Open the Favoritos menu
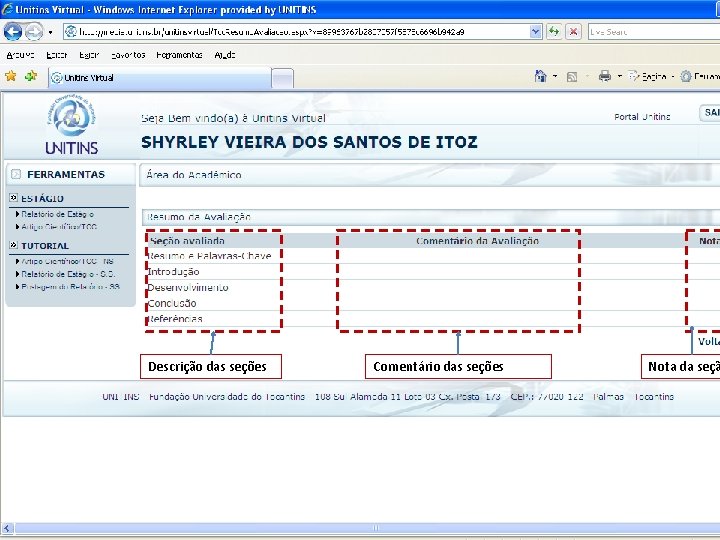This screenshot has height=540, width=720. point(128,55)
